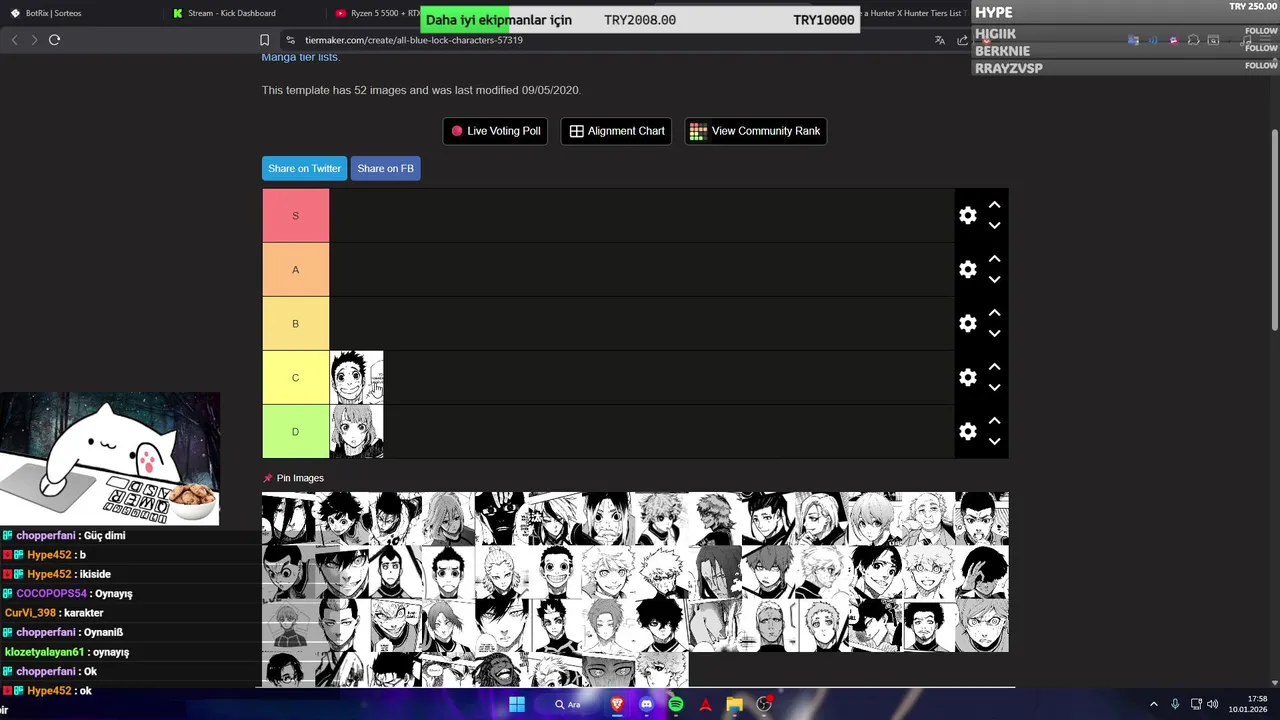
Task: Open Windows Start menu
Action: (517, 704)
